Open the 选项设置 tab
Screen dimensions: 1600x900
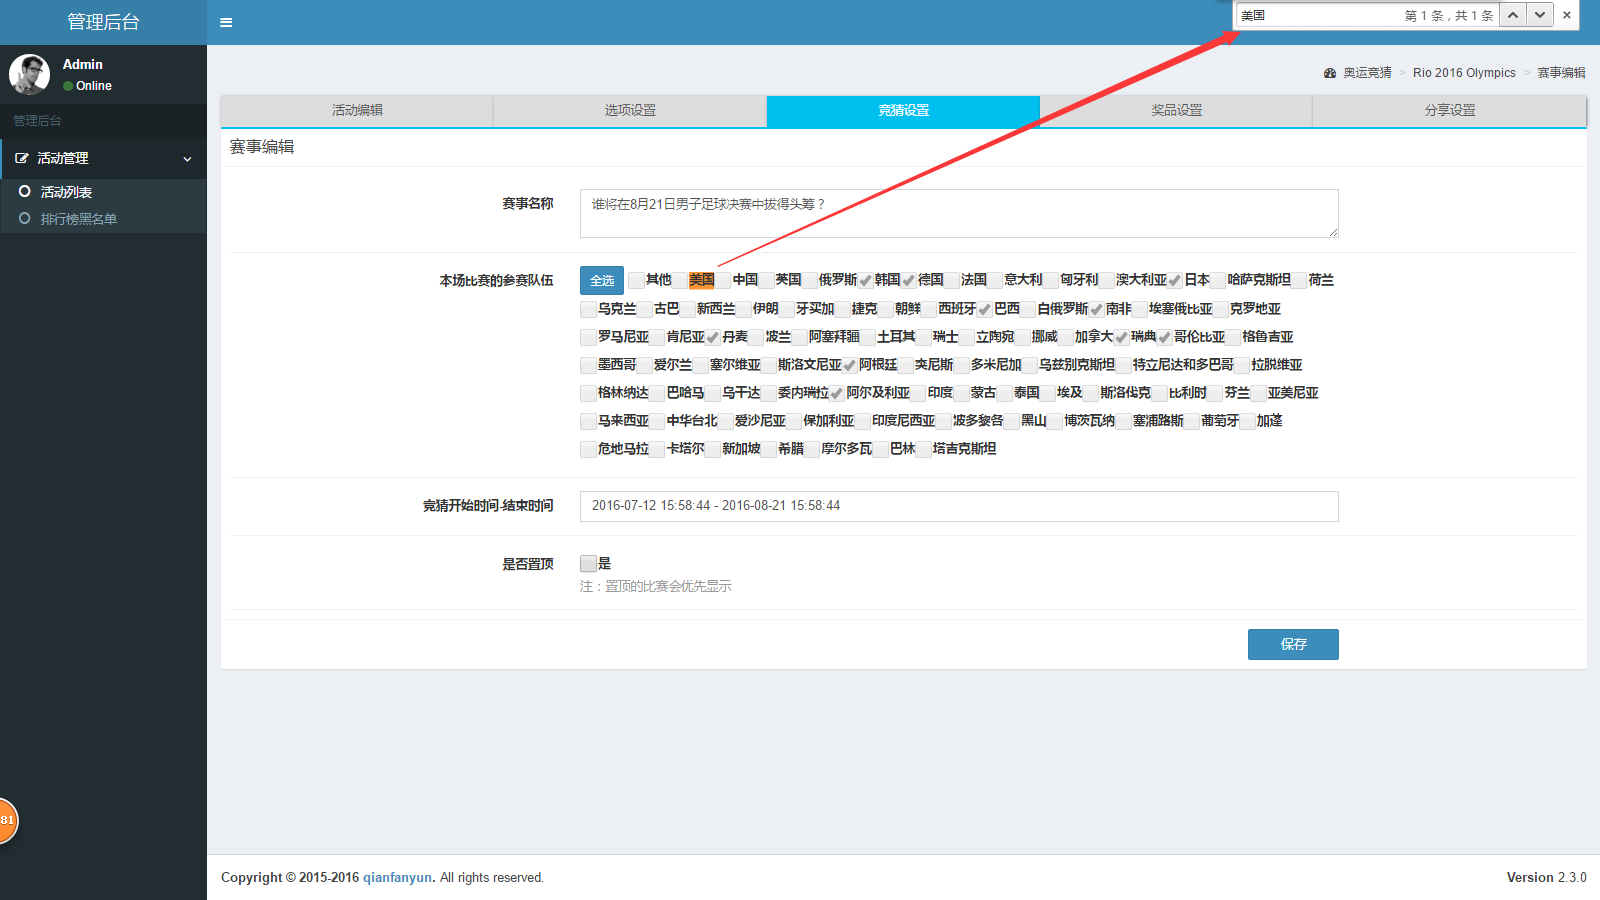pos(630,111)
